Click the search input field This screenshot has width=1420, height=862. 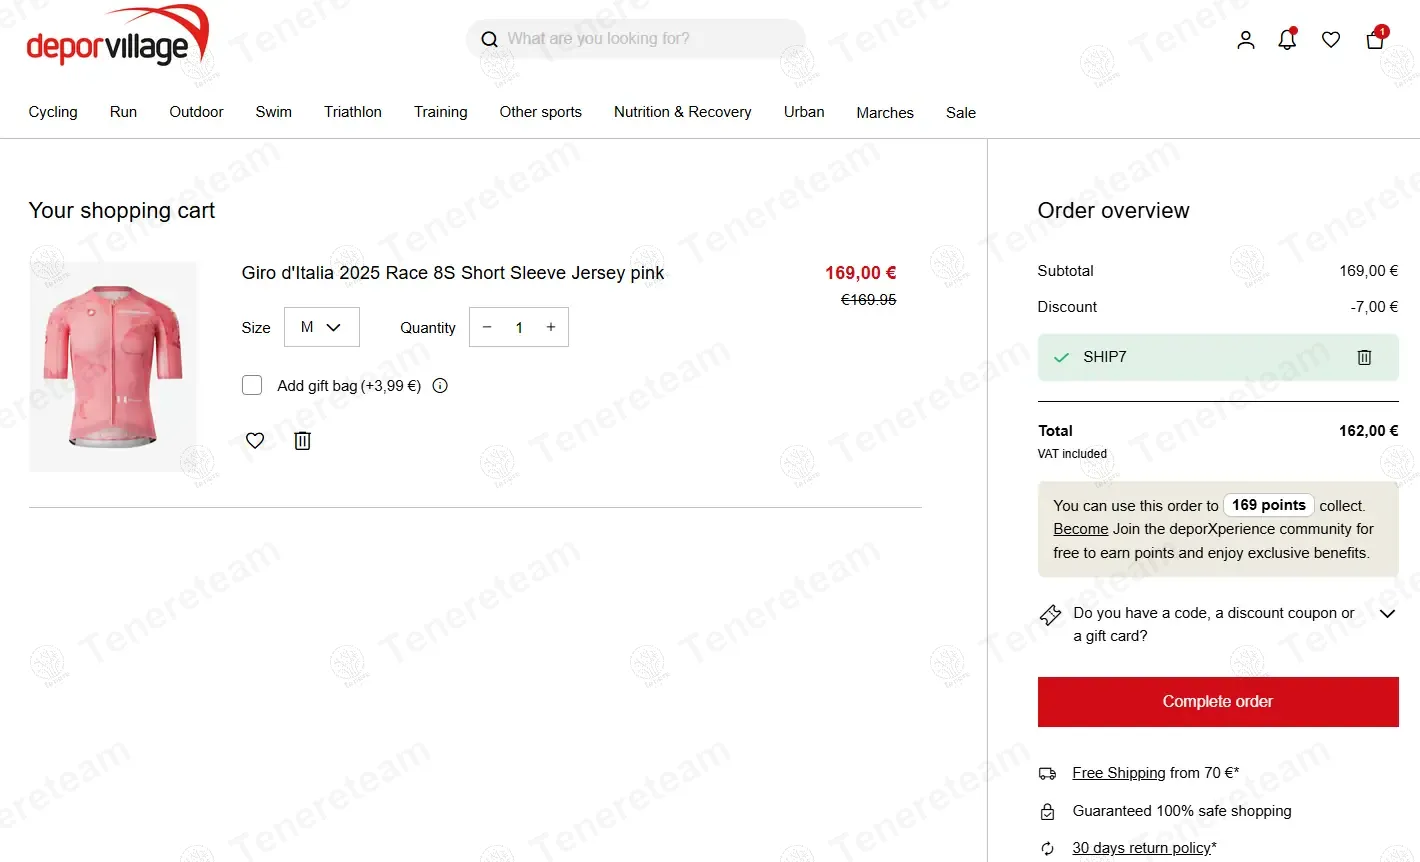[x=635, y=39]
